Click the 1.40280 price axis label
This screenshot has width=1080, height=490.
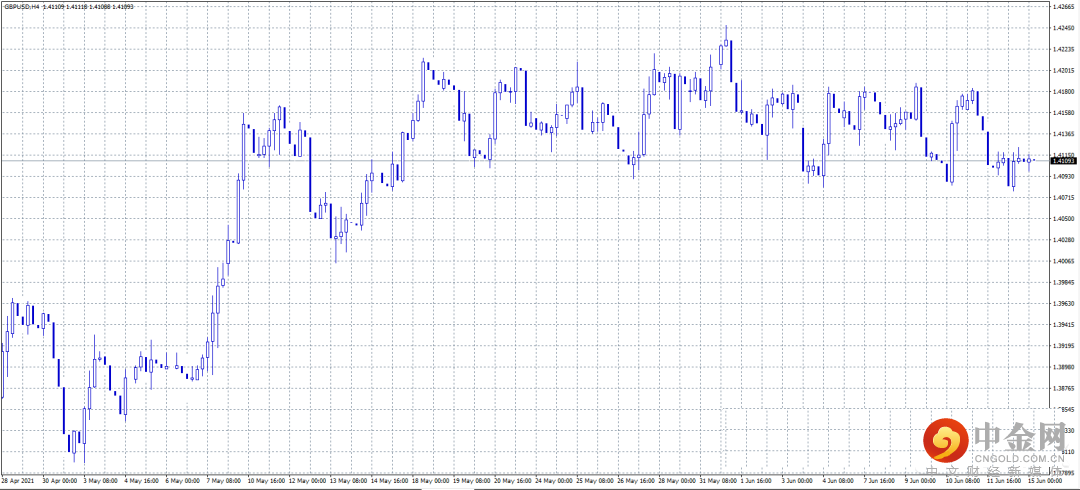1062,240
